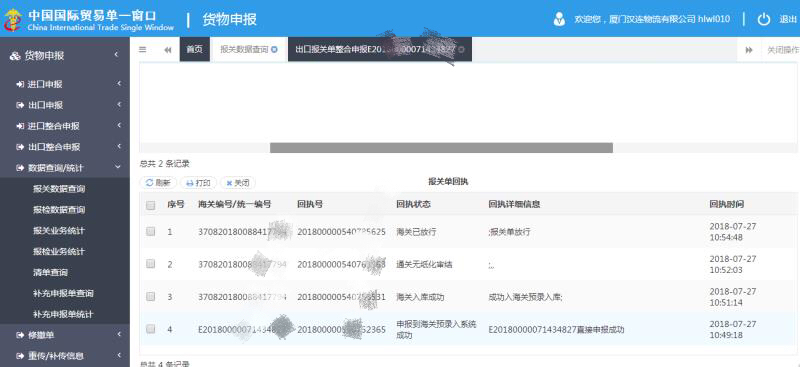Screen dimensions: 800x367
Task: Open 补充申报单查询 in sidebar
Action: click(63, 293)
